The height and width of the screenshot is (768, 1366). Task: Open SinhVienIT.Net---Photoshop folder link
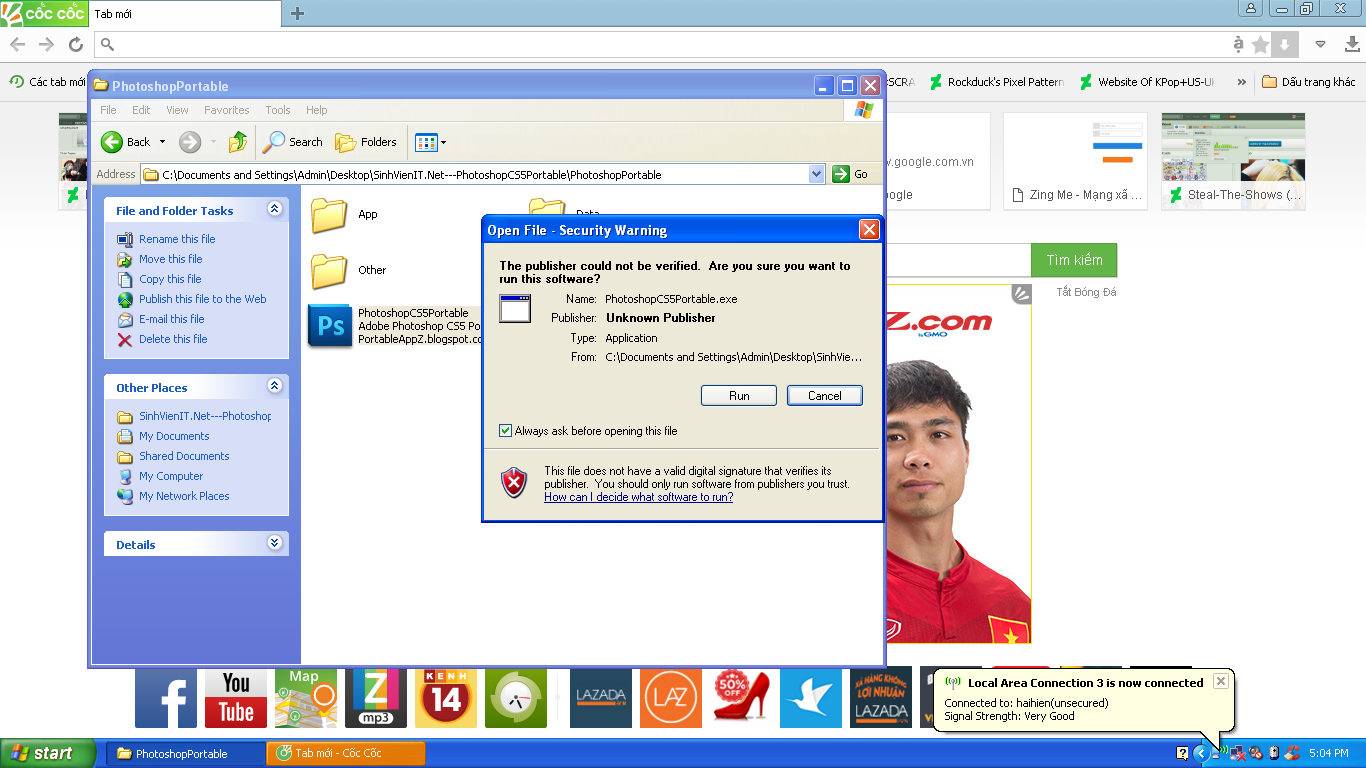(205, 416)
